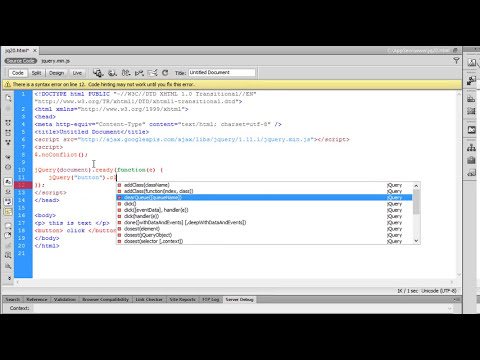Open the File management menu
480x360 pixels.
(126, 73)
